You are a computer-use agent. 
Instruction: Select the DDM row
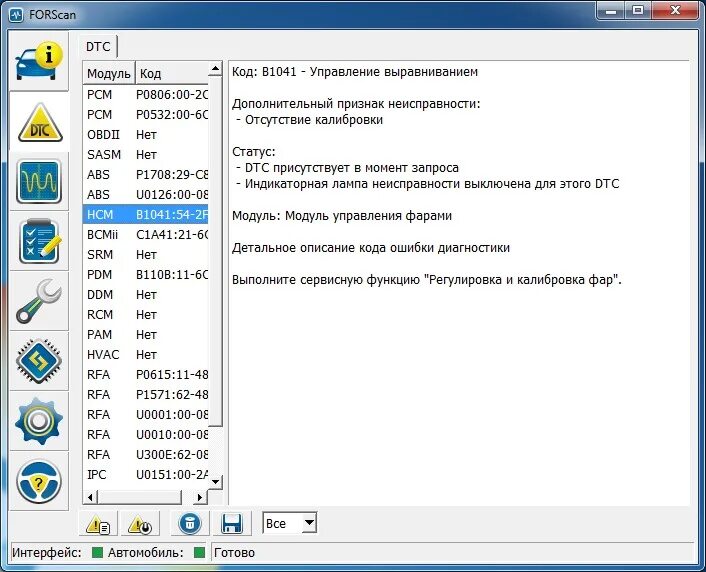click(x=146, y=295)
